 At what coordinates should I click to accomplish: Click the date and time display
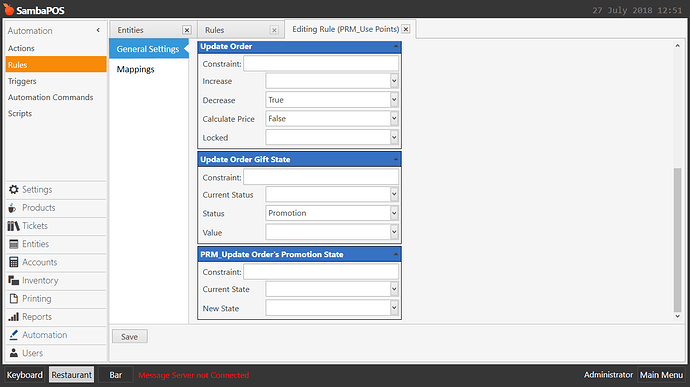click(x=637, y=10)
